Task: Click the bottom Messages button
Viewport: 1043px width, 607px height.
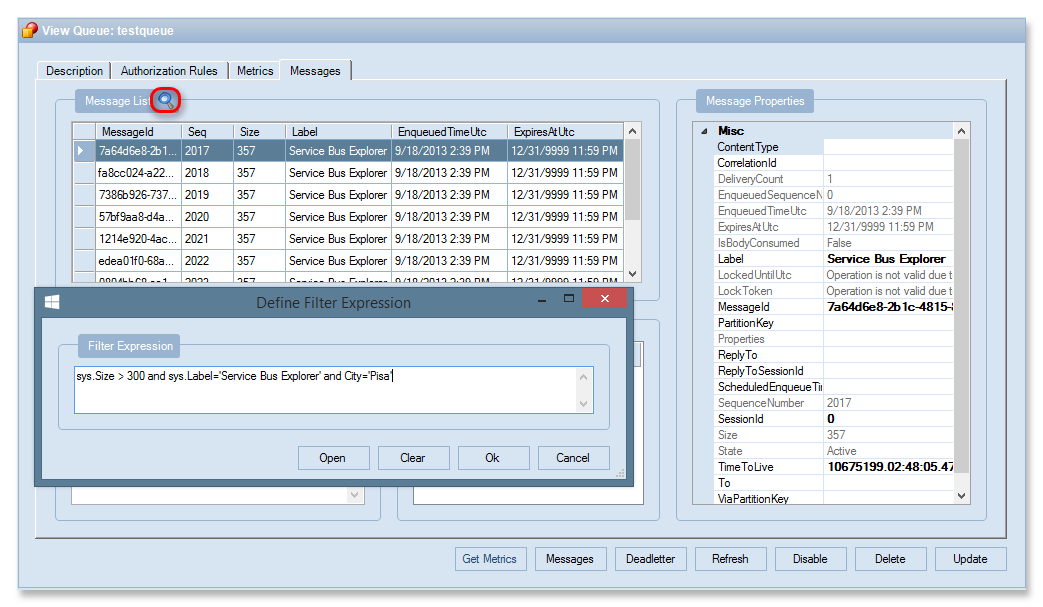Action: point(570,559)
